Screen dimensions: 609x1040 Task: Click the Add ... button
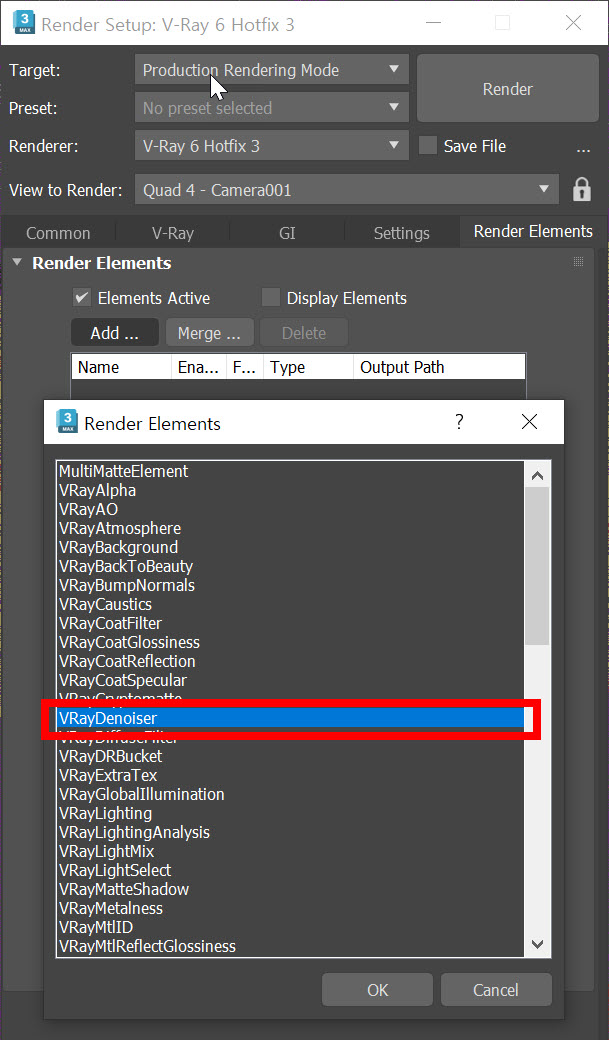pyautogui.click(x=115, y=333)
